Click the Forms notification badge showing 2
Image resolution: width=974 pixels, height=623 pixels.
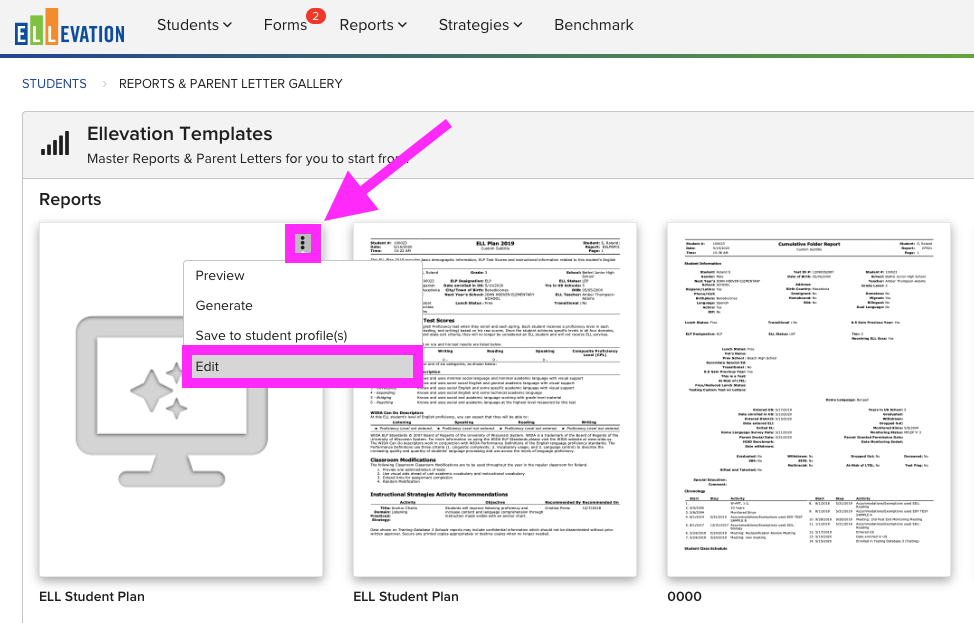pyautogui.click(x=316, y=16)
